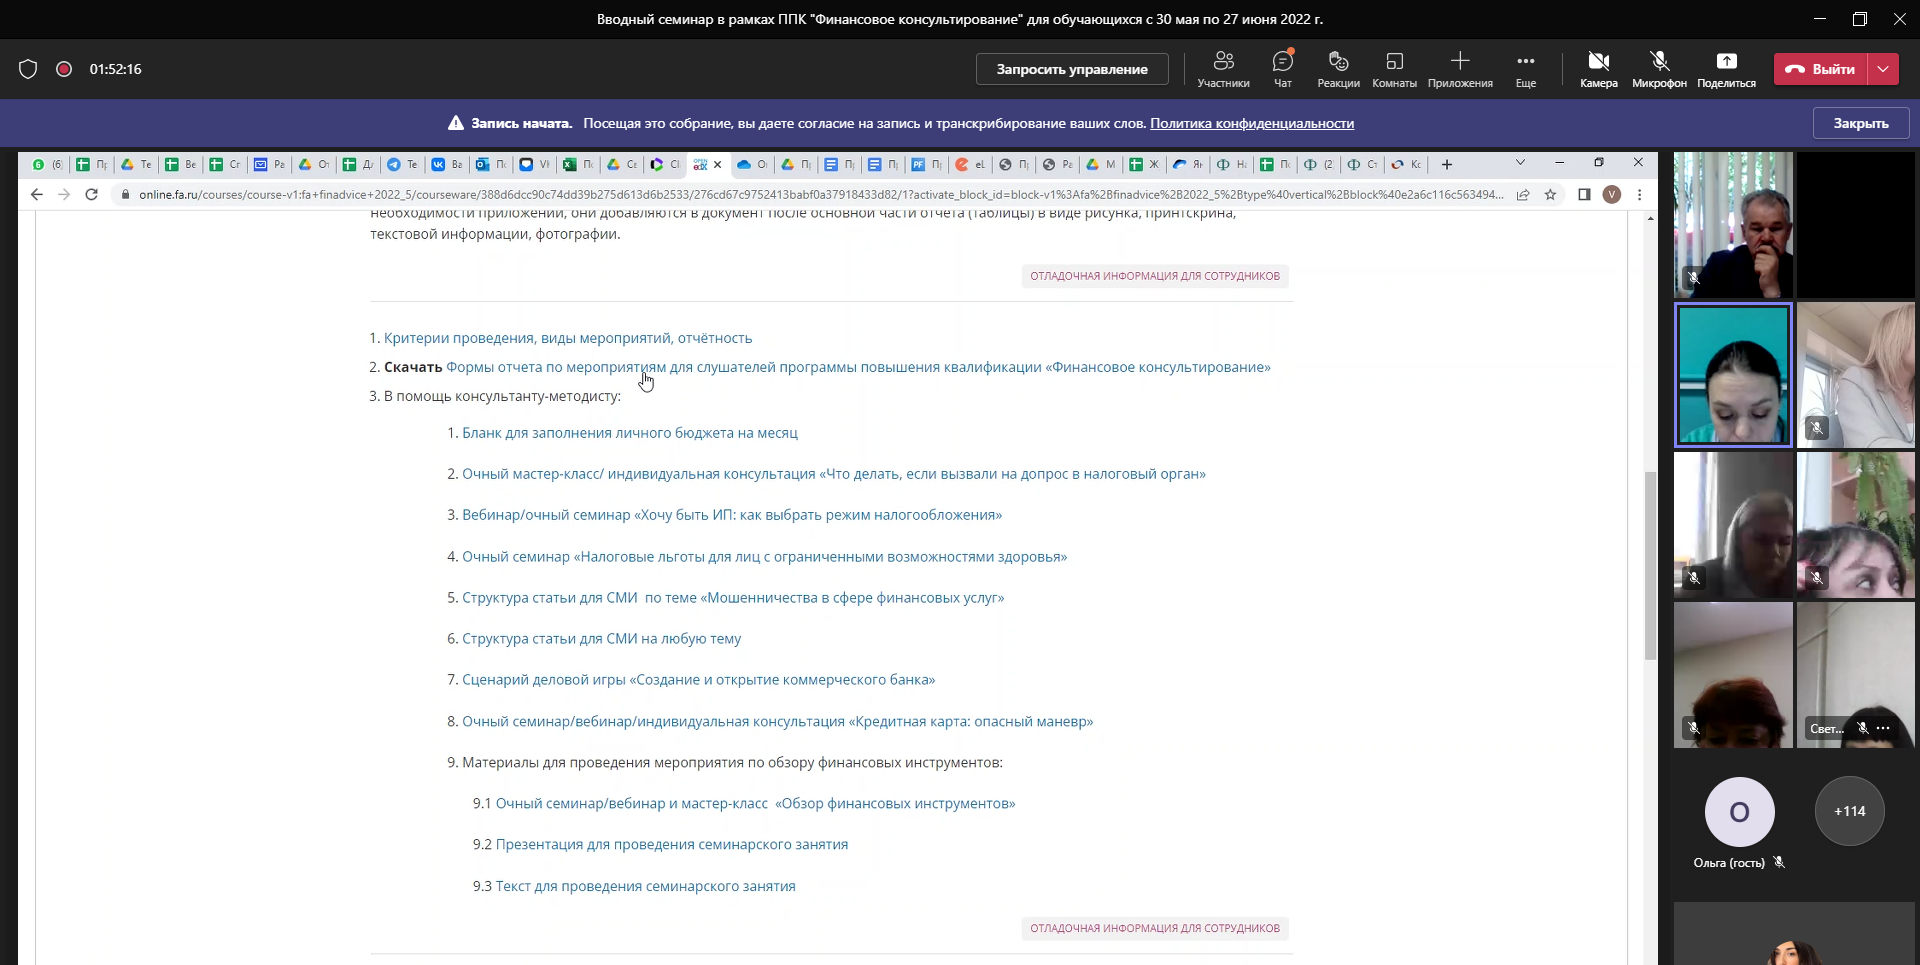The width and height of the screenshot is (1920, 965).
Task: Open the Создание и открытие коммерческого банка link
Action: (x=699, y=680)
